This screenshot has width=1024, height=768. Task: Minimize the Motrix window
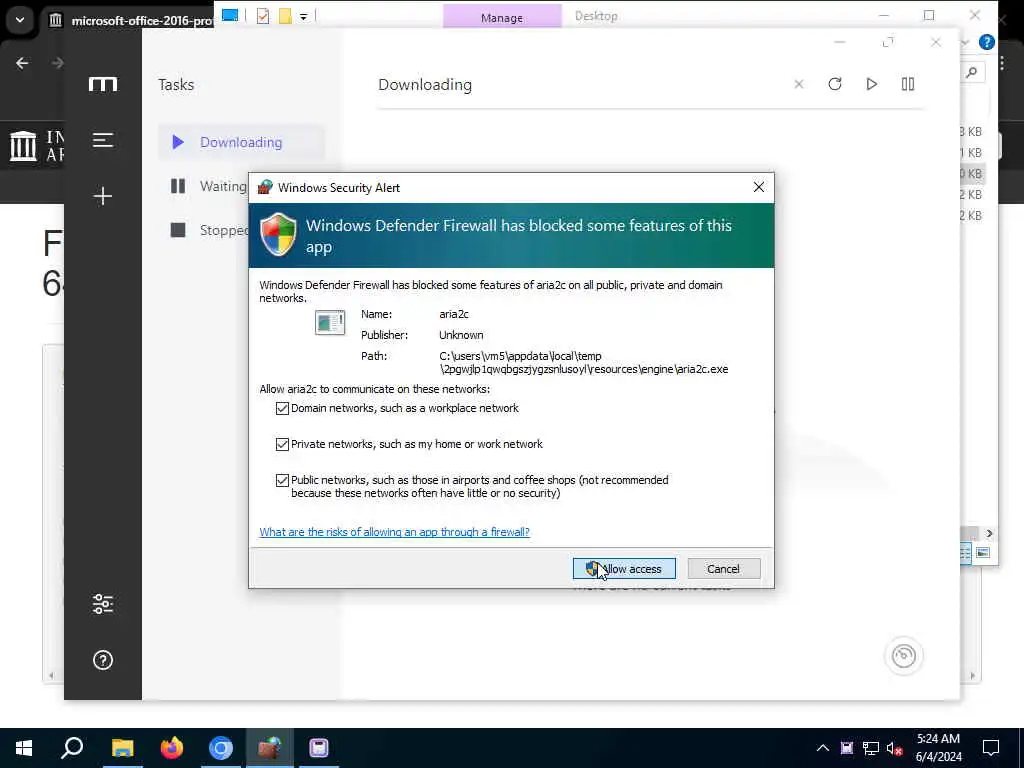pyautogui.click(x=840, y=42)
